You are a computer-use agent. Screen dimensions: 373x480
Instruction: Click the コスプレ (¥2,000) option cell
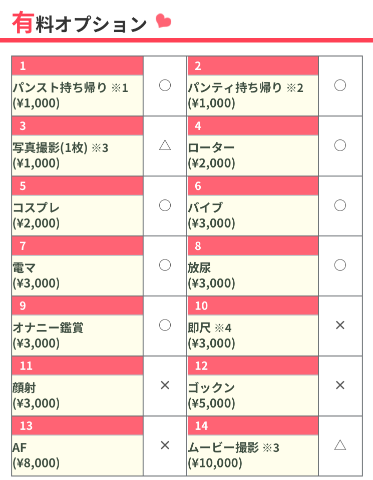pyautogui.click(x=78, y=215)
